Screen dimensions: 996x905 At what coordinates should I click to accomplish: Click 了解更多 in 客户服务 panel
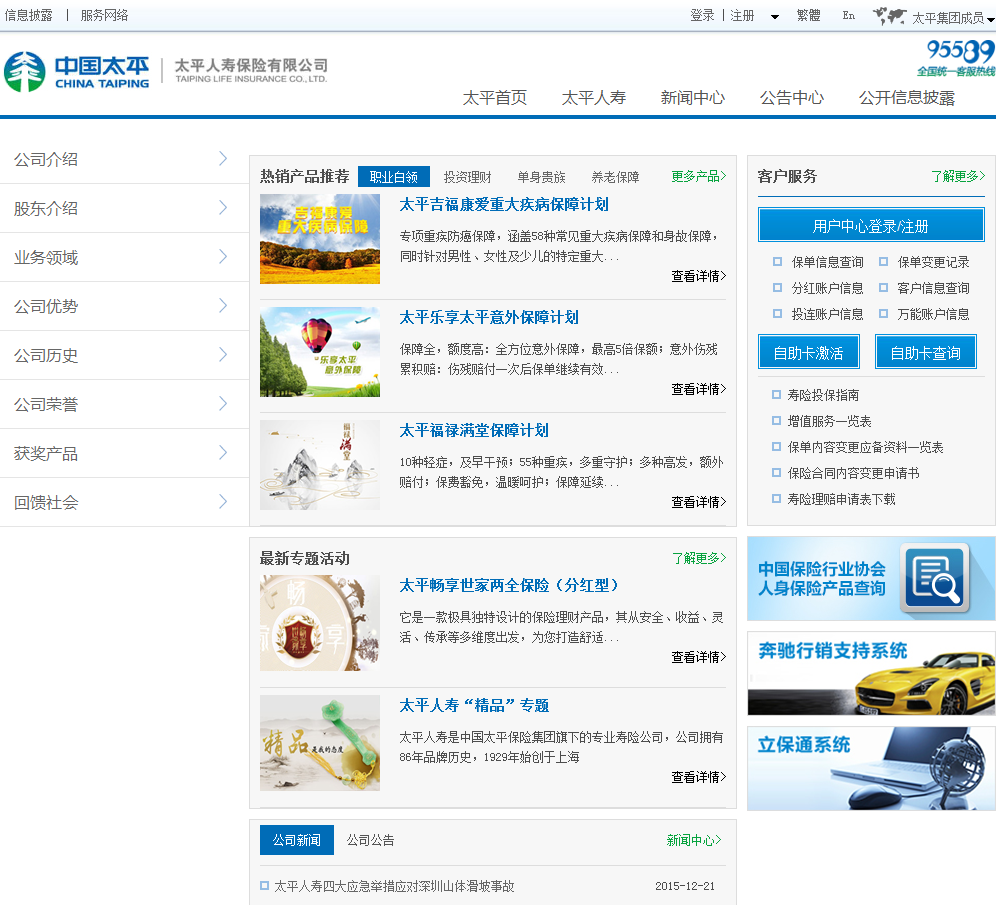tap(958, 176)
